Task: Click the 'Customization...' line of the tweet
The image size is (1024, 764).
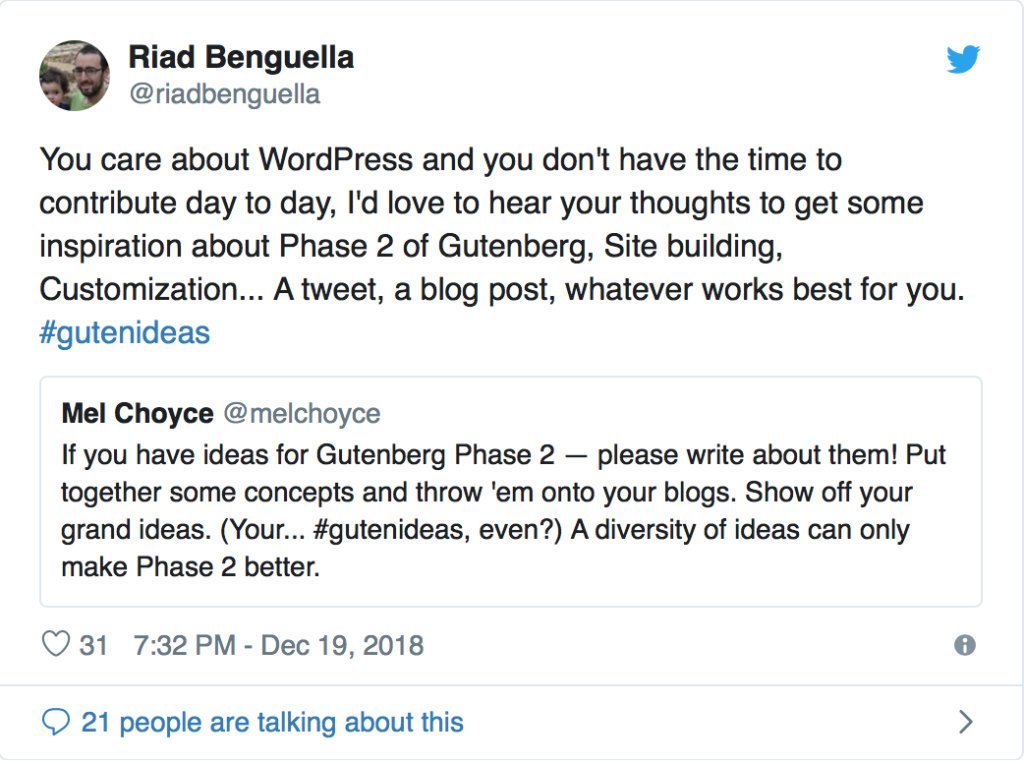Action: [x=502, y=289]
